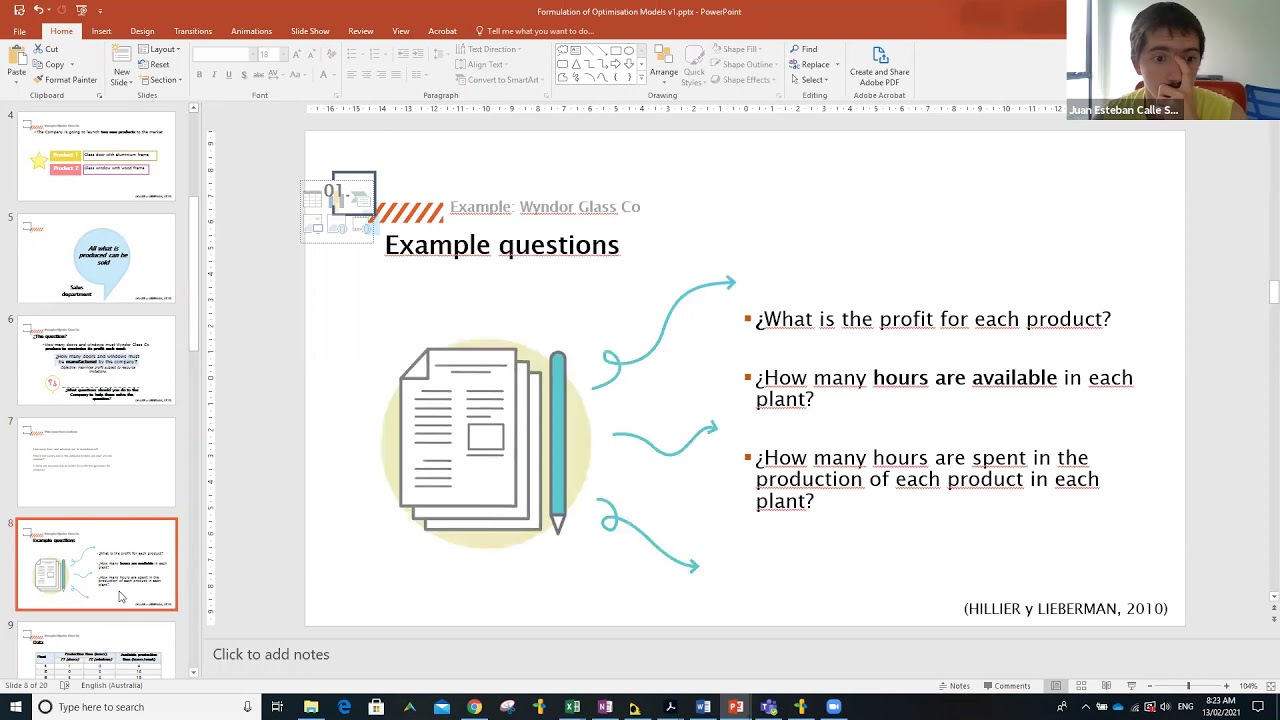This screenshot has height=720, width=1280.
Task: Click the Windows search box
Action: [x=146, y=707]
